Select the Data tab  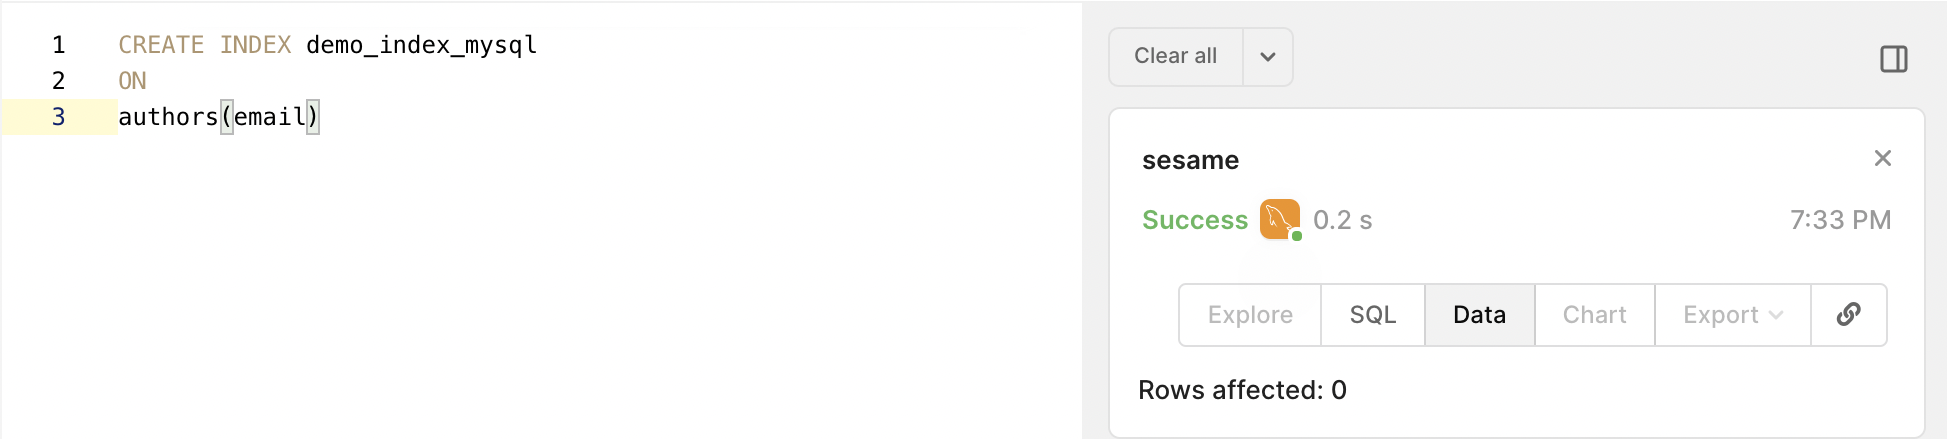pyautogui.click(x=1479, y=315)
